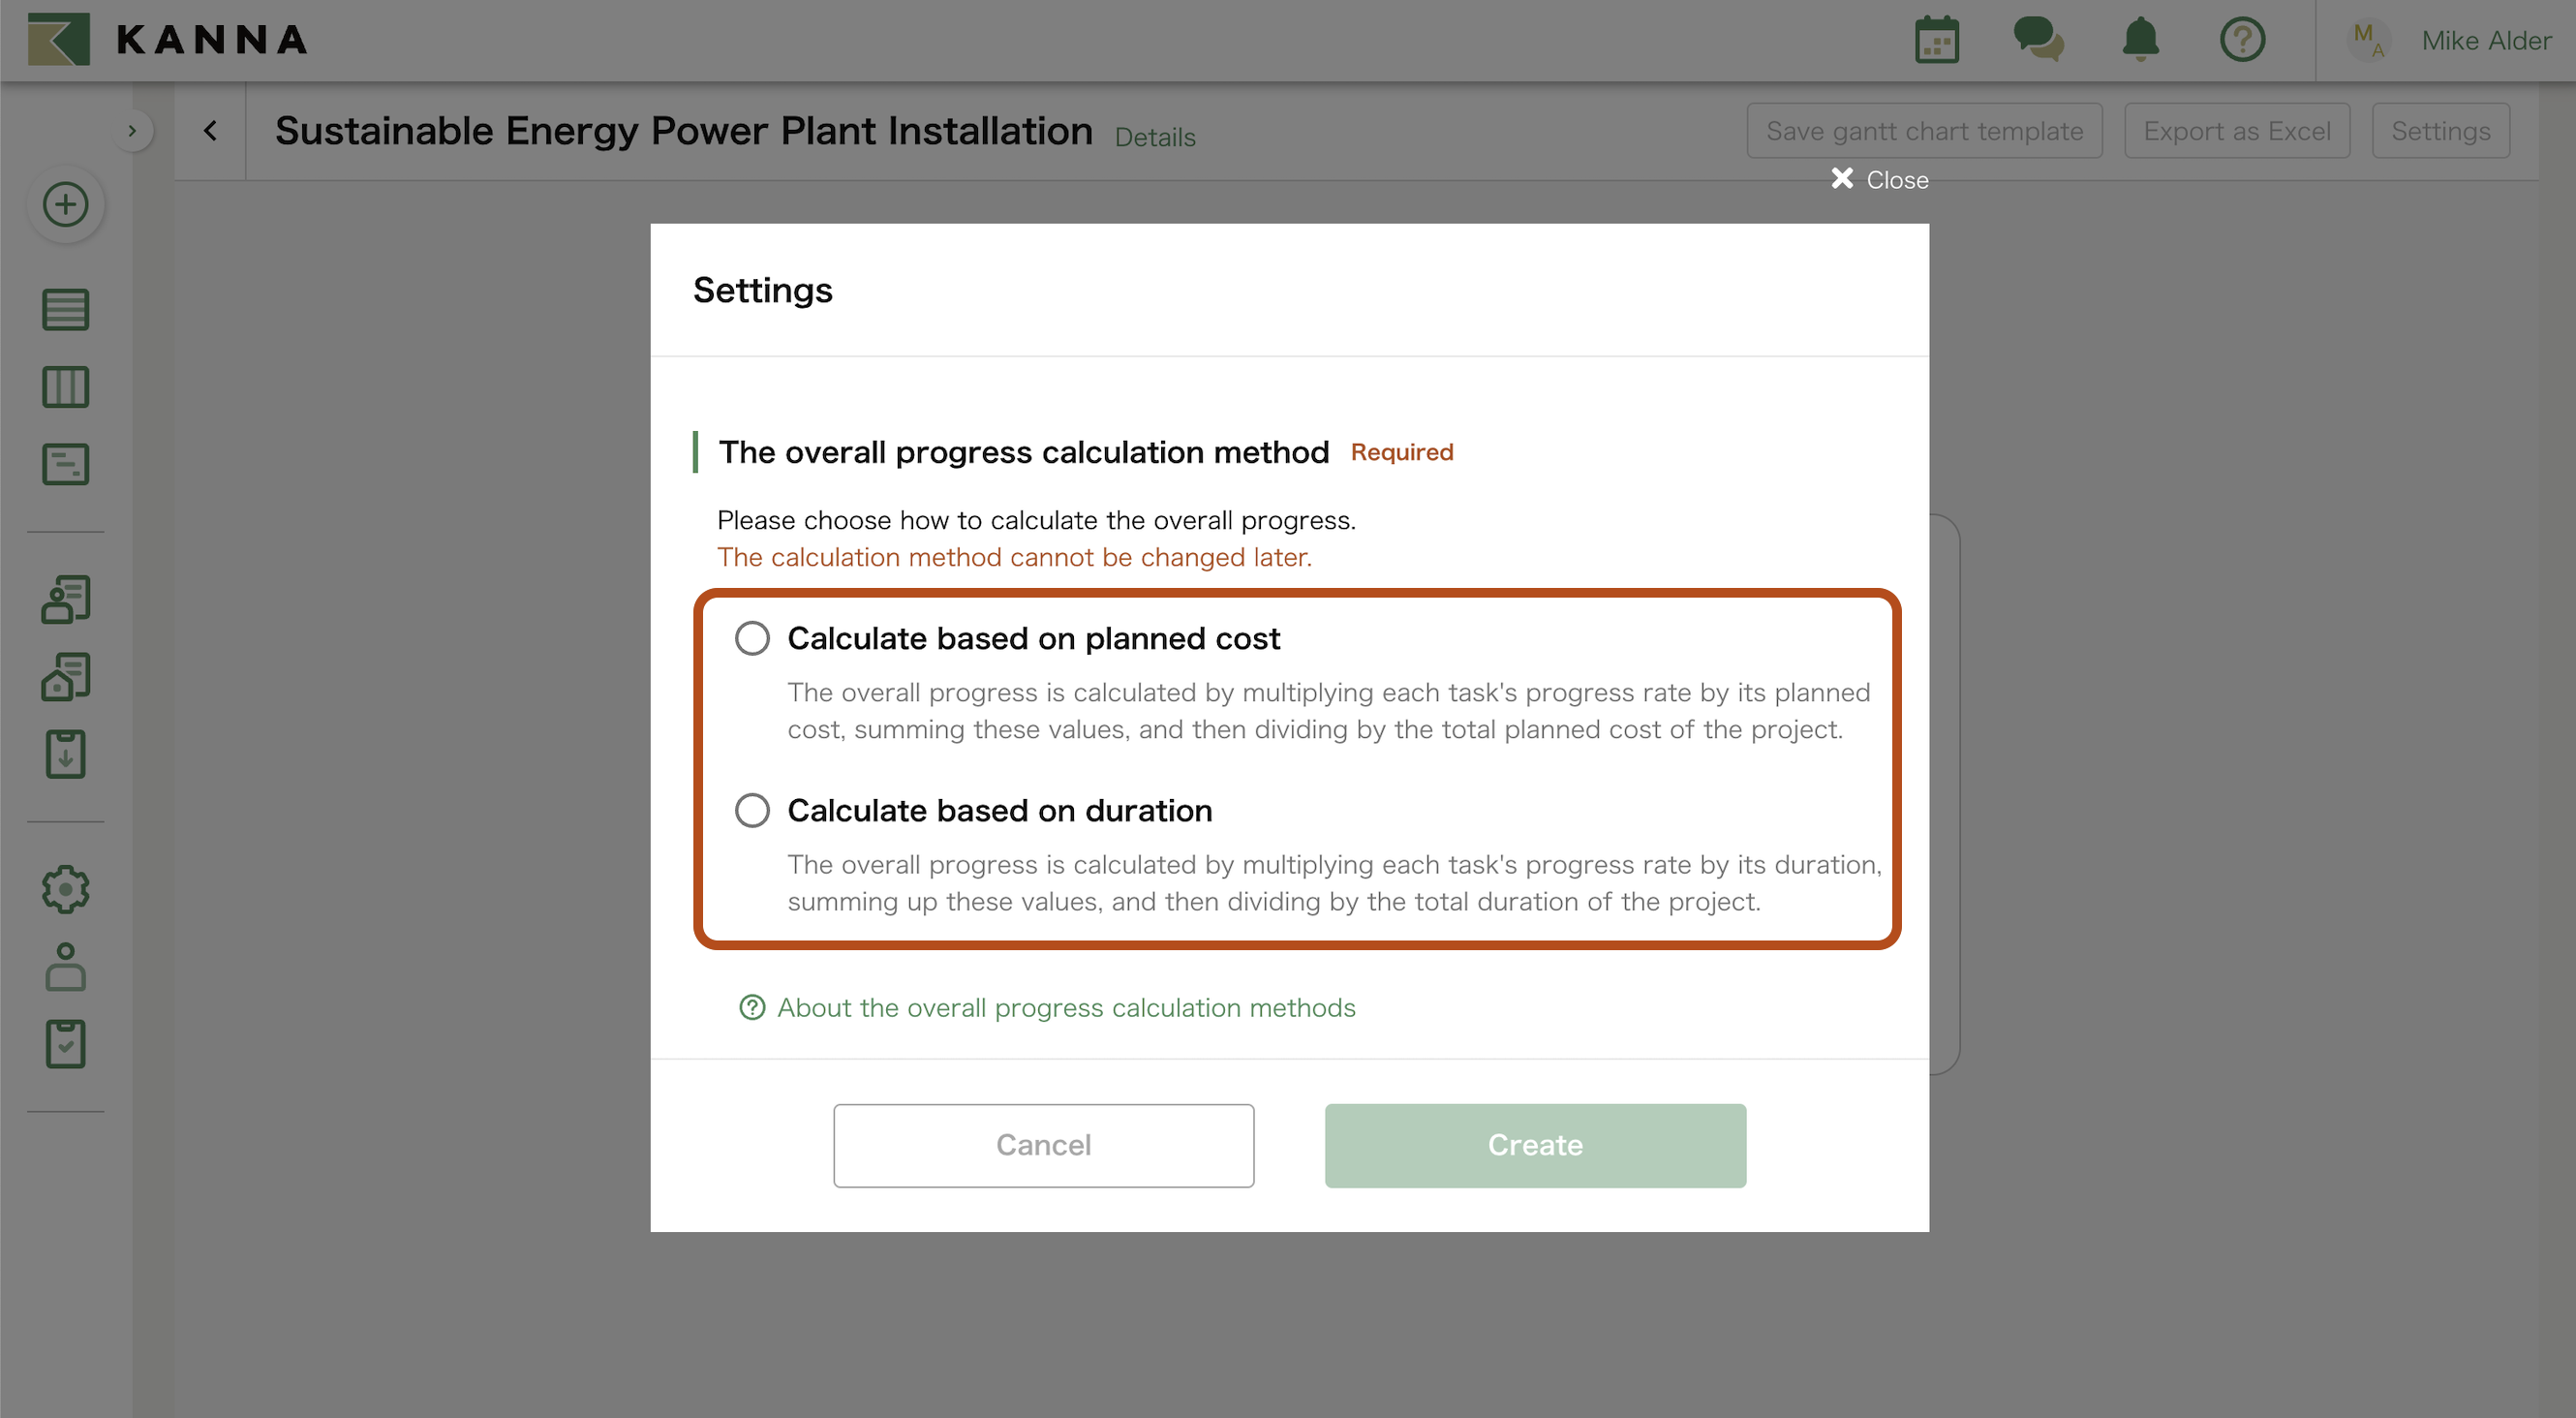Close the settings dialog via the X

[1843, 179]
